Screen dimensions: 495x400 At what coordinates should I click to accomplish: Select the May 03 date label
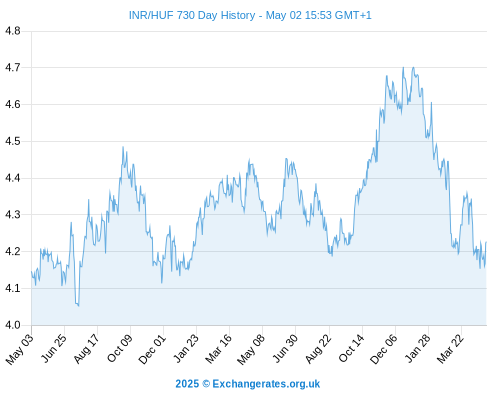coord(20,349)
